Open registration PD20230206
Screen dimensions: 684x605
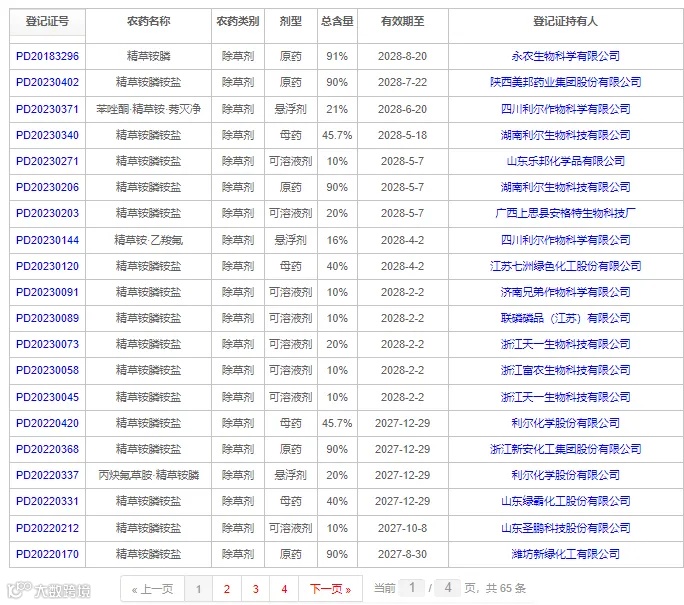[x=48, y=188]
